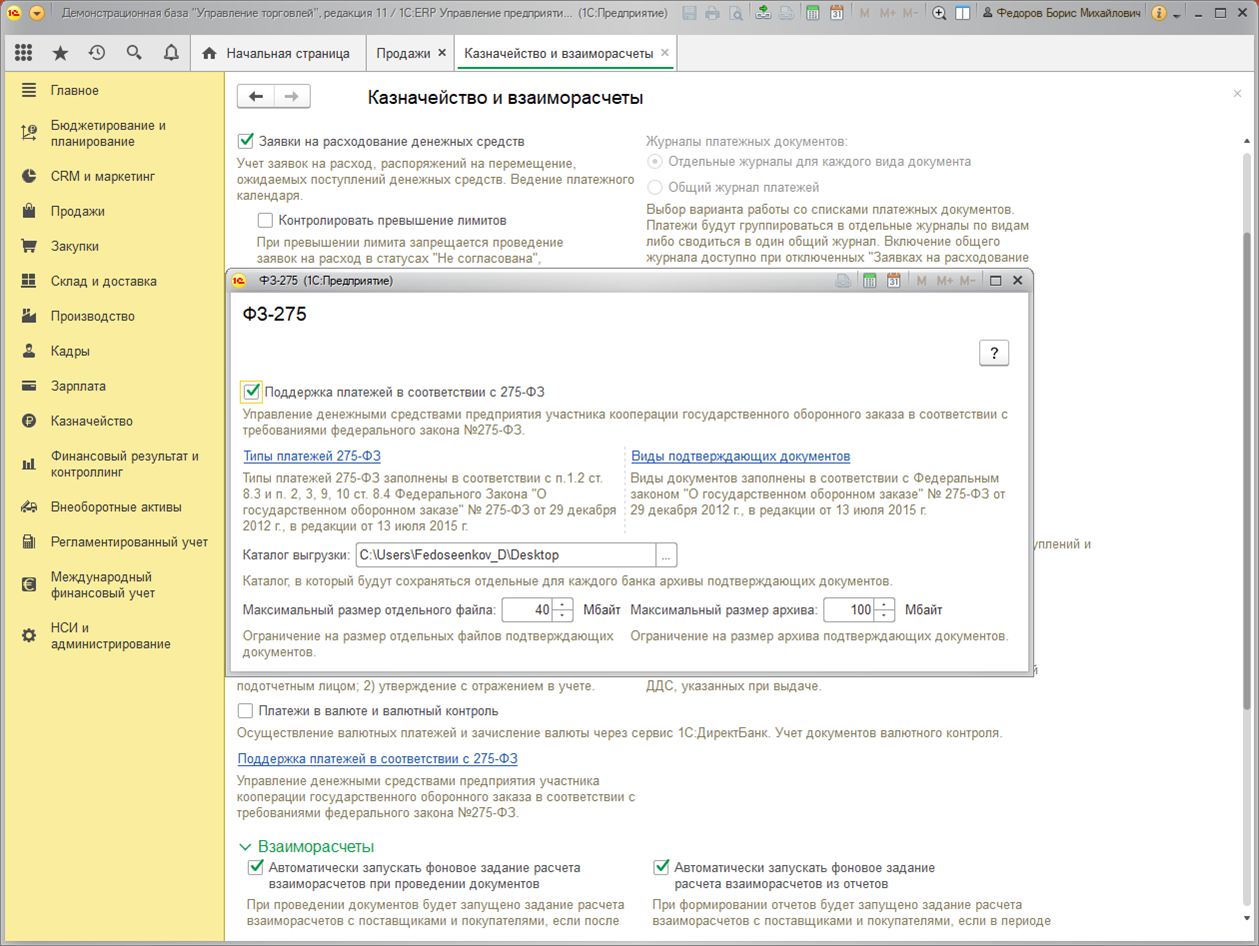This screenshot has width=1259, height=946.
Task: Click the НСИ и администрирование gear icon
Action: [x=29, y=636]
